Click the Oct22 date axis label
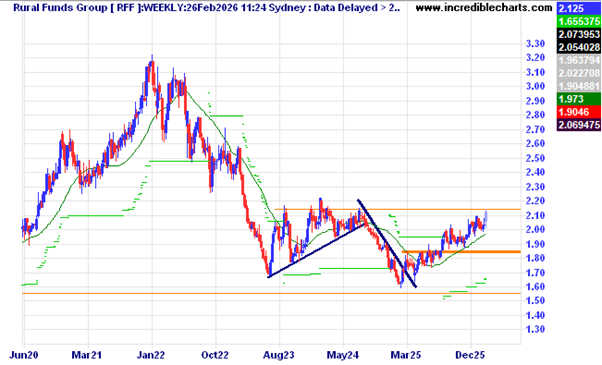Screen dimensions: 602x365 coord(215,355)
